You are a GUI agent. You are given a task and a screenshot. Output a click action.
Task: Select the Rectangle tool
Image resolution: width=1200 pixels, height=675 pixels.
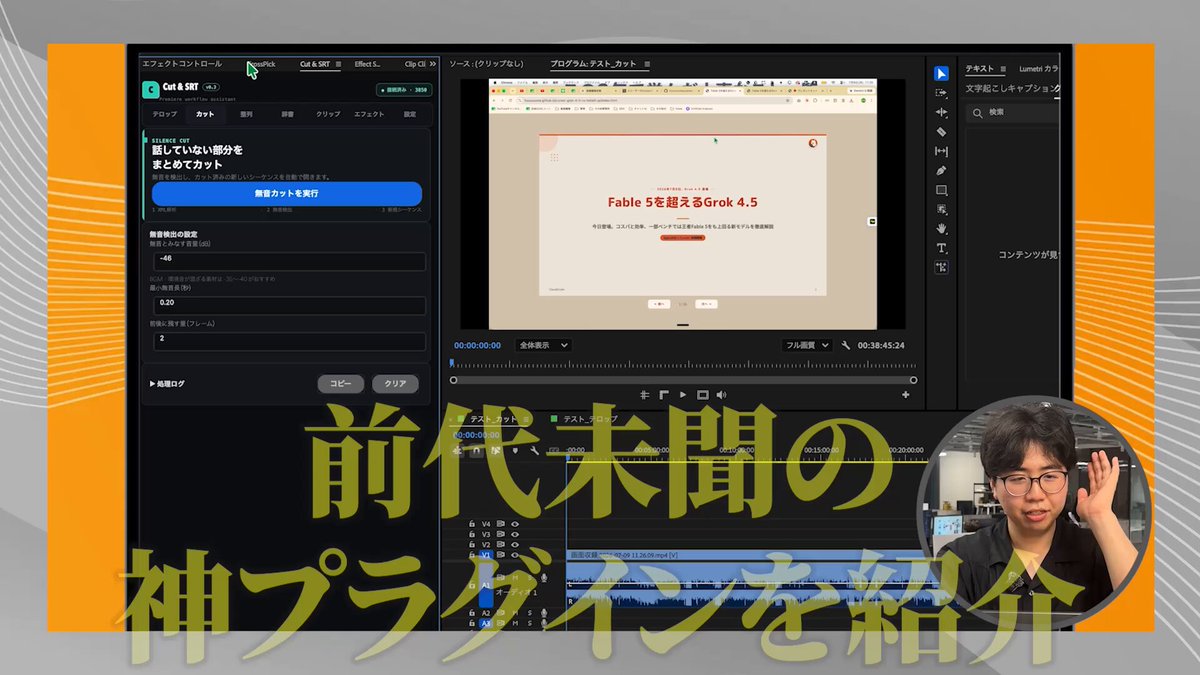click(941, 190)
